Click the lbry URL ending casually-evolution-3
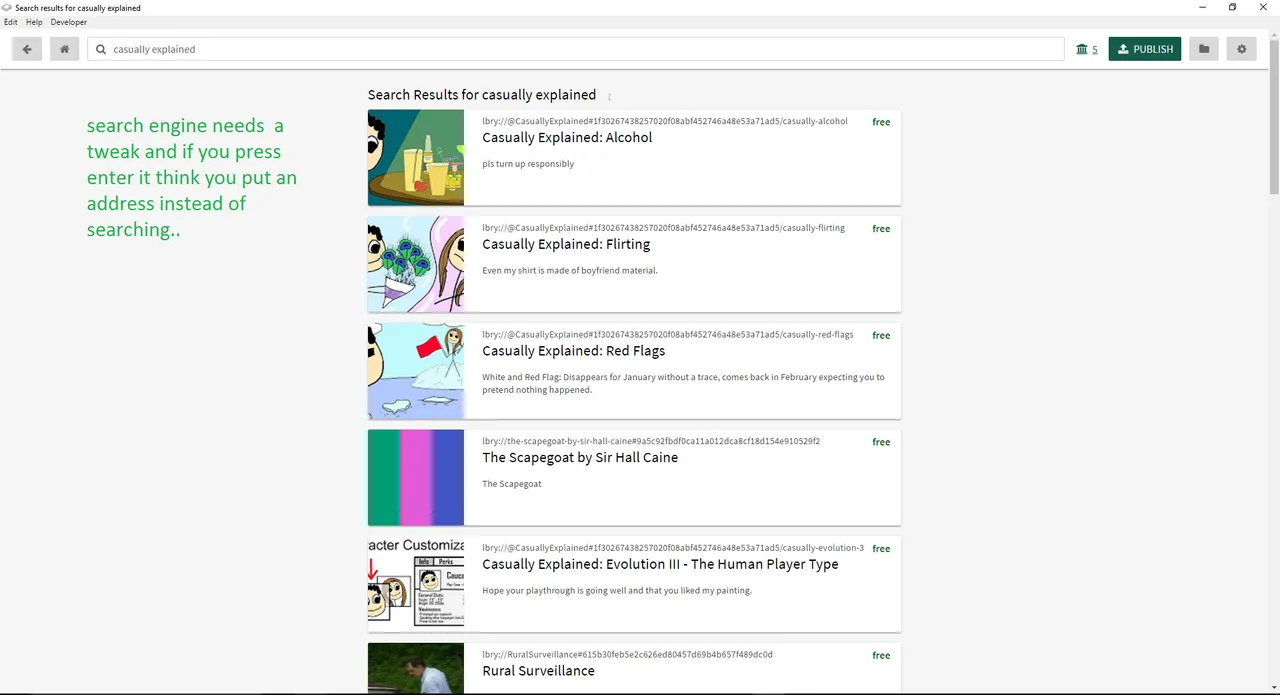Viewport: 1280px width, 695px height. pos(673,548)
